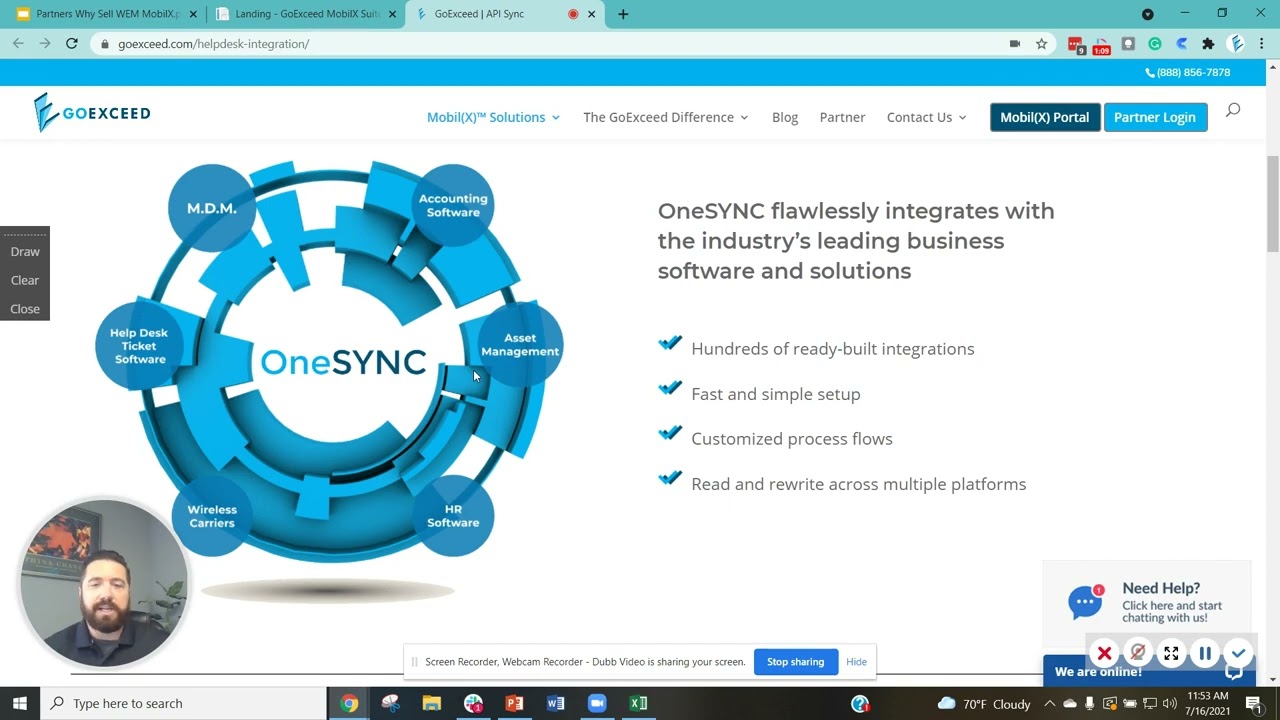Open the site search magnifier icon
This screenshot has height=720, width=1280.
click(x=1233, y=110)
